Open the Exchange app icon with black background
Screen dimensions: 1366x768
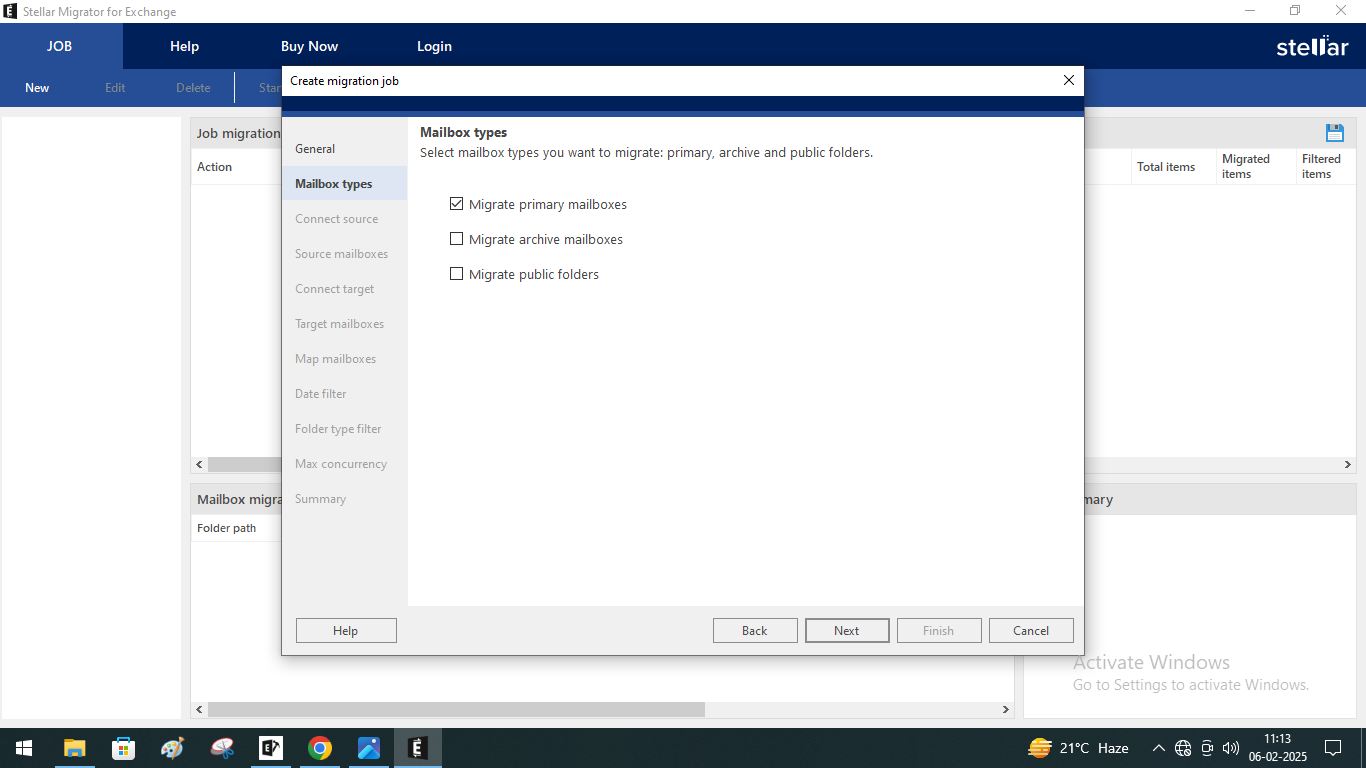point(271,748)
